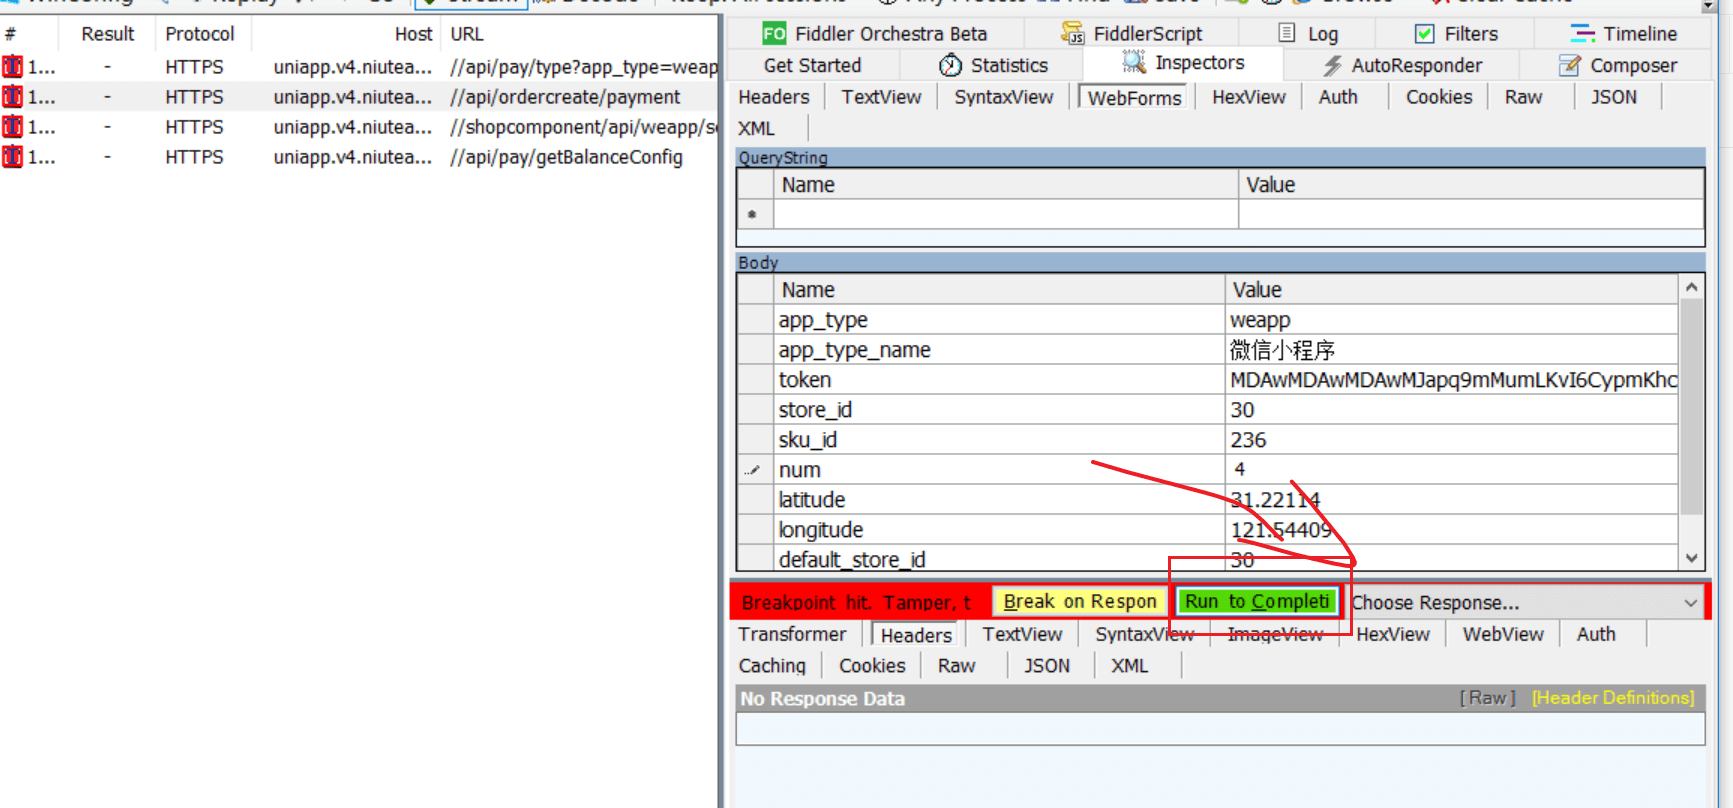Select the response JSON tab below breakpoint bar
Screen dimensions: 1733x808
click(1047, 666)
